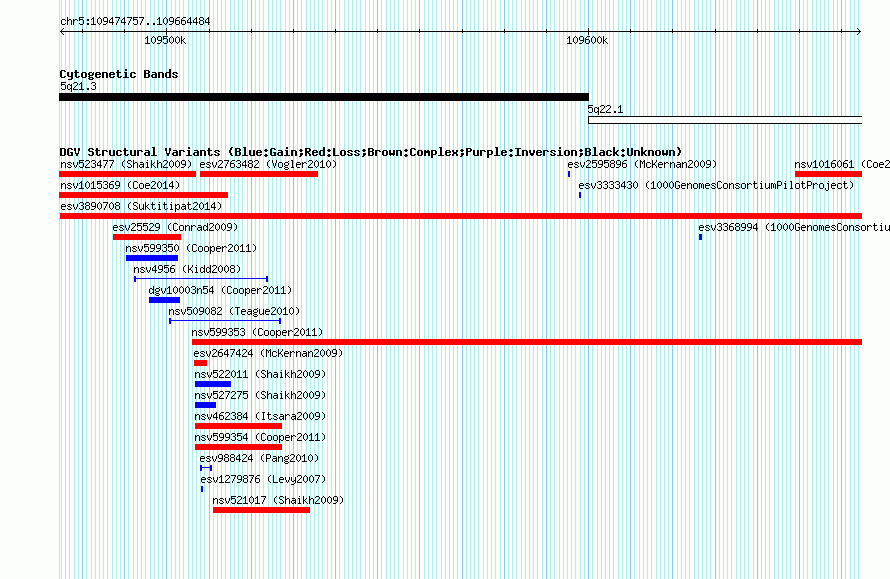Screen dimensions: 890x579
Task: Click the nsv599354 (Cooper2011) label
Action: pyautogui.click(x=260, y=437)
